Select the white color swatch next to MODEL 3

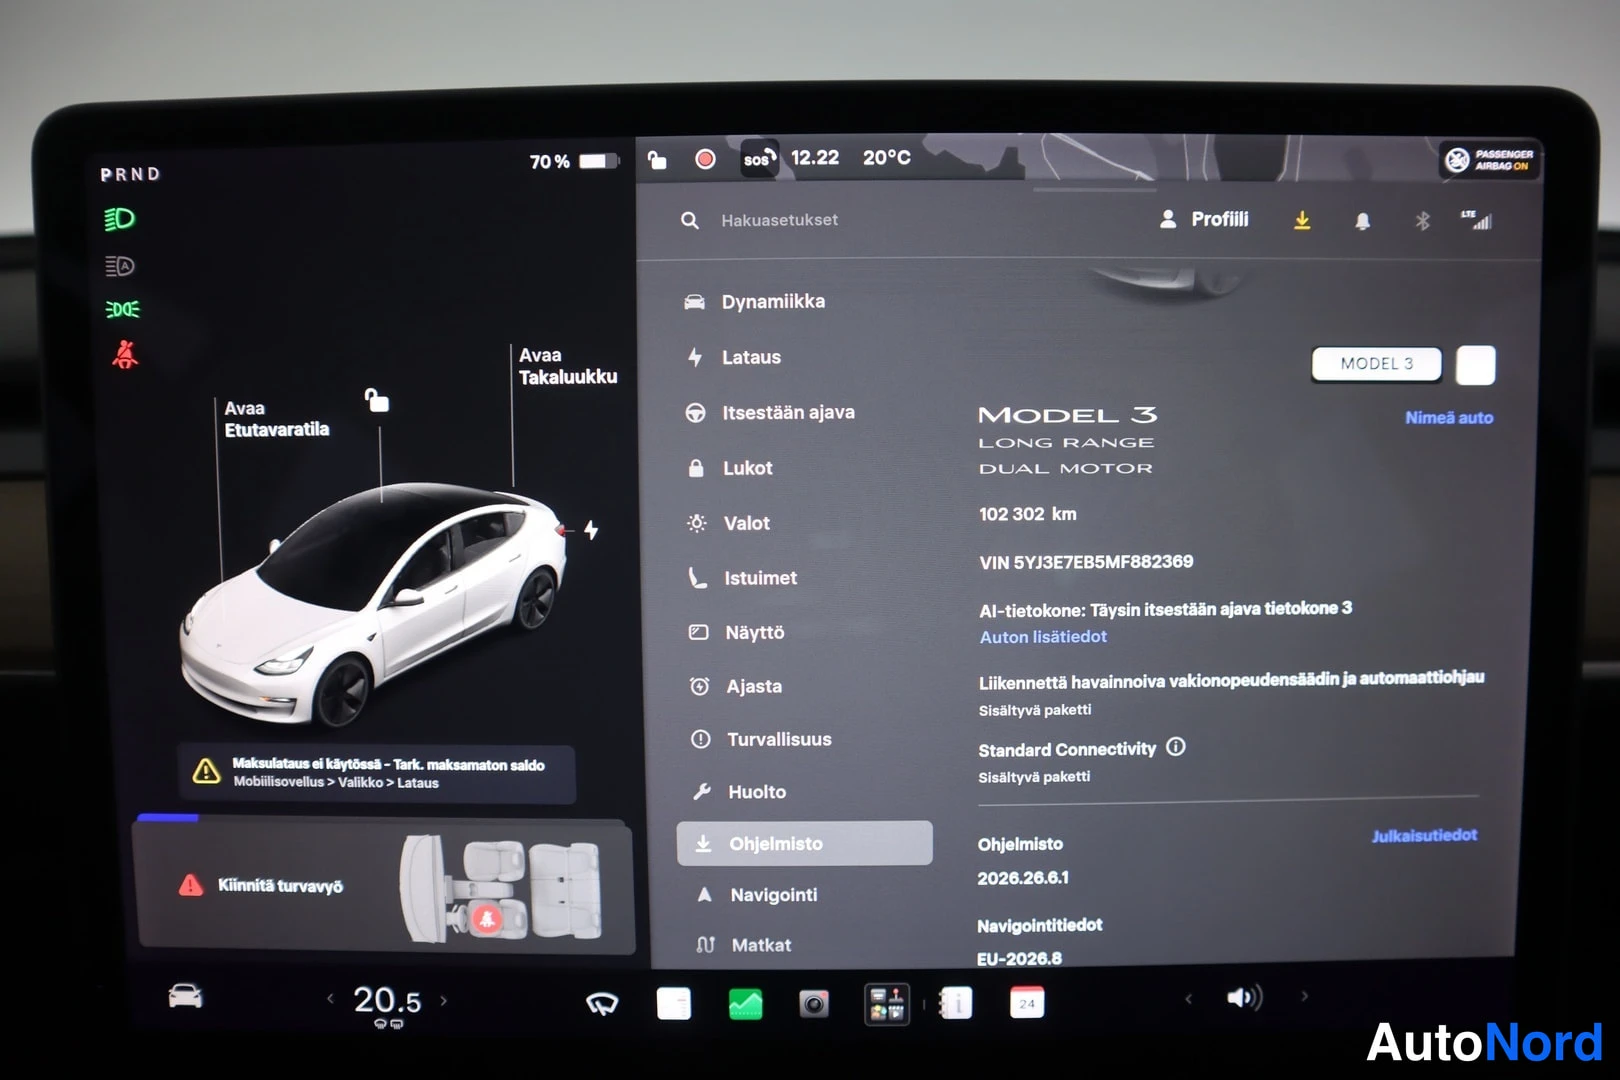click(1475, 365)
